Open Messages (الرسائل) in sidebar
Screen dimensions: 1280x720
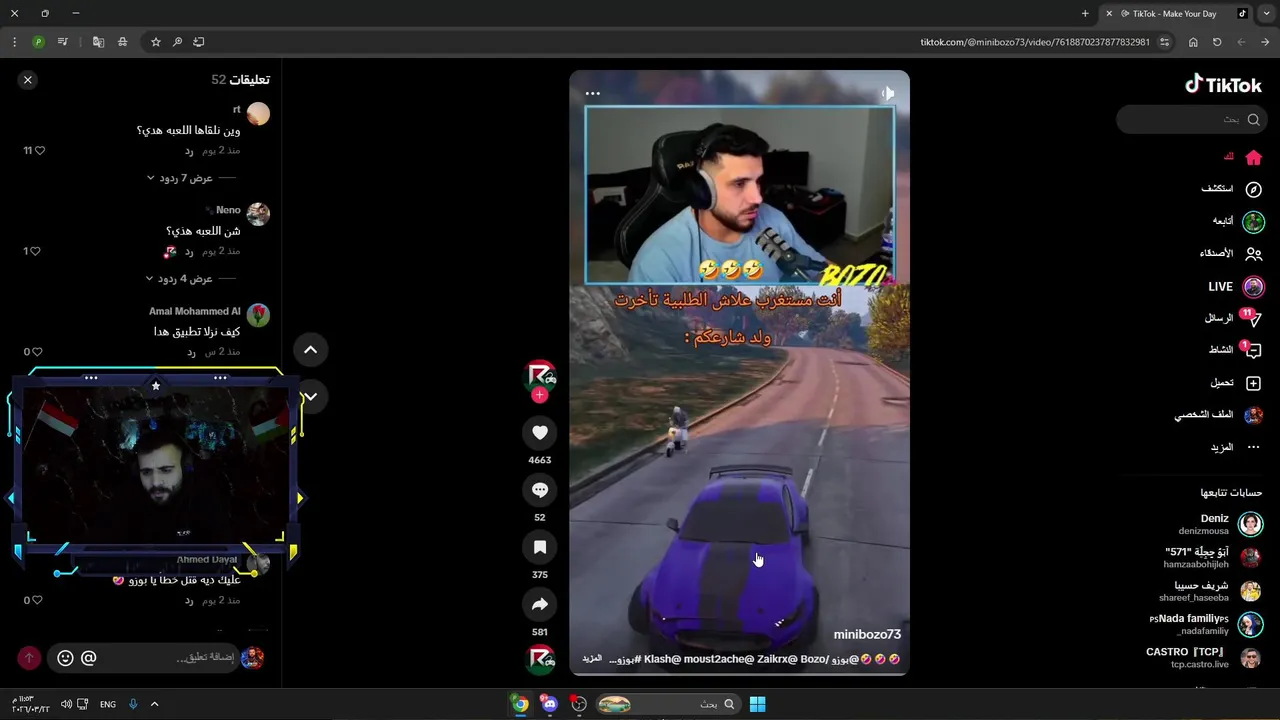(1232, 318)
